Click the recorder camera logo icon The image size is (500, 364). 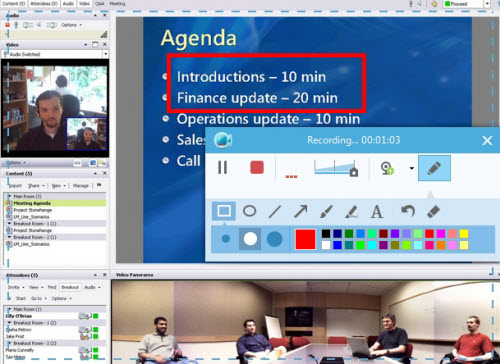223,140
